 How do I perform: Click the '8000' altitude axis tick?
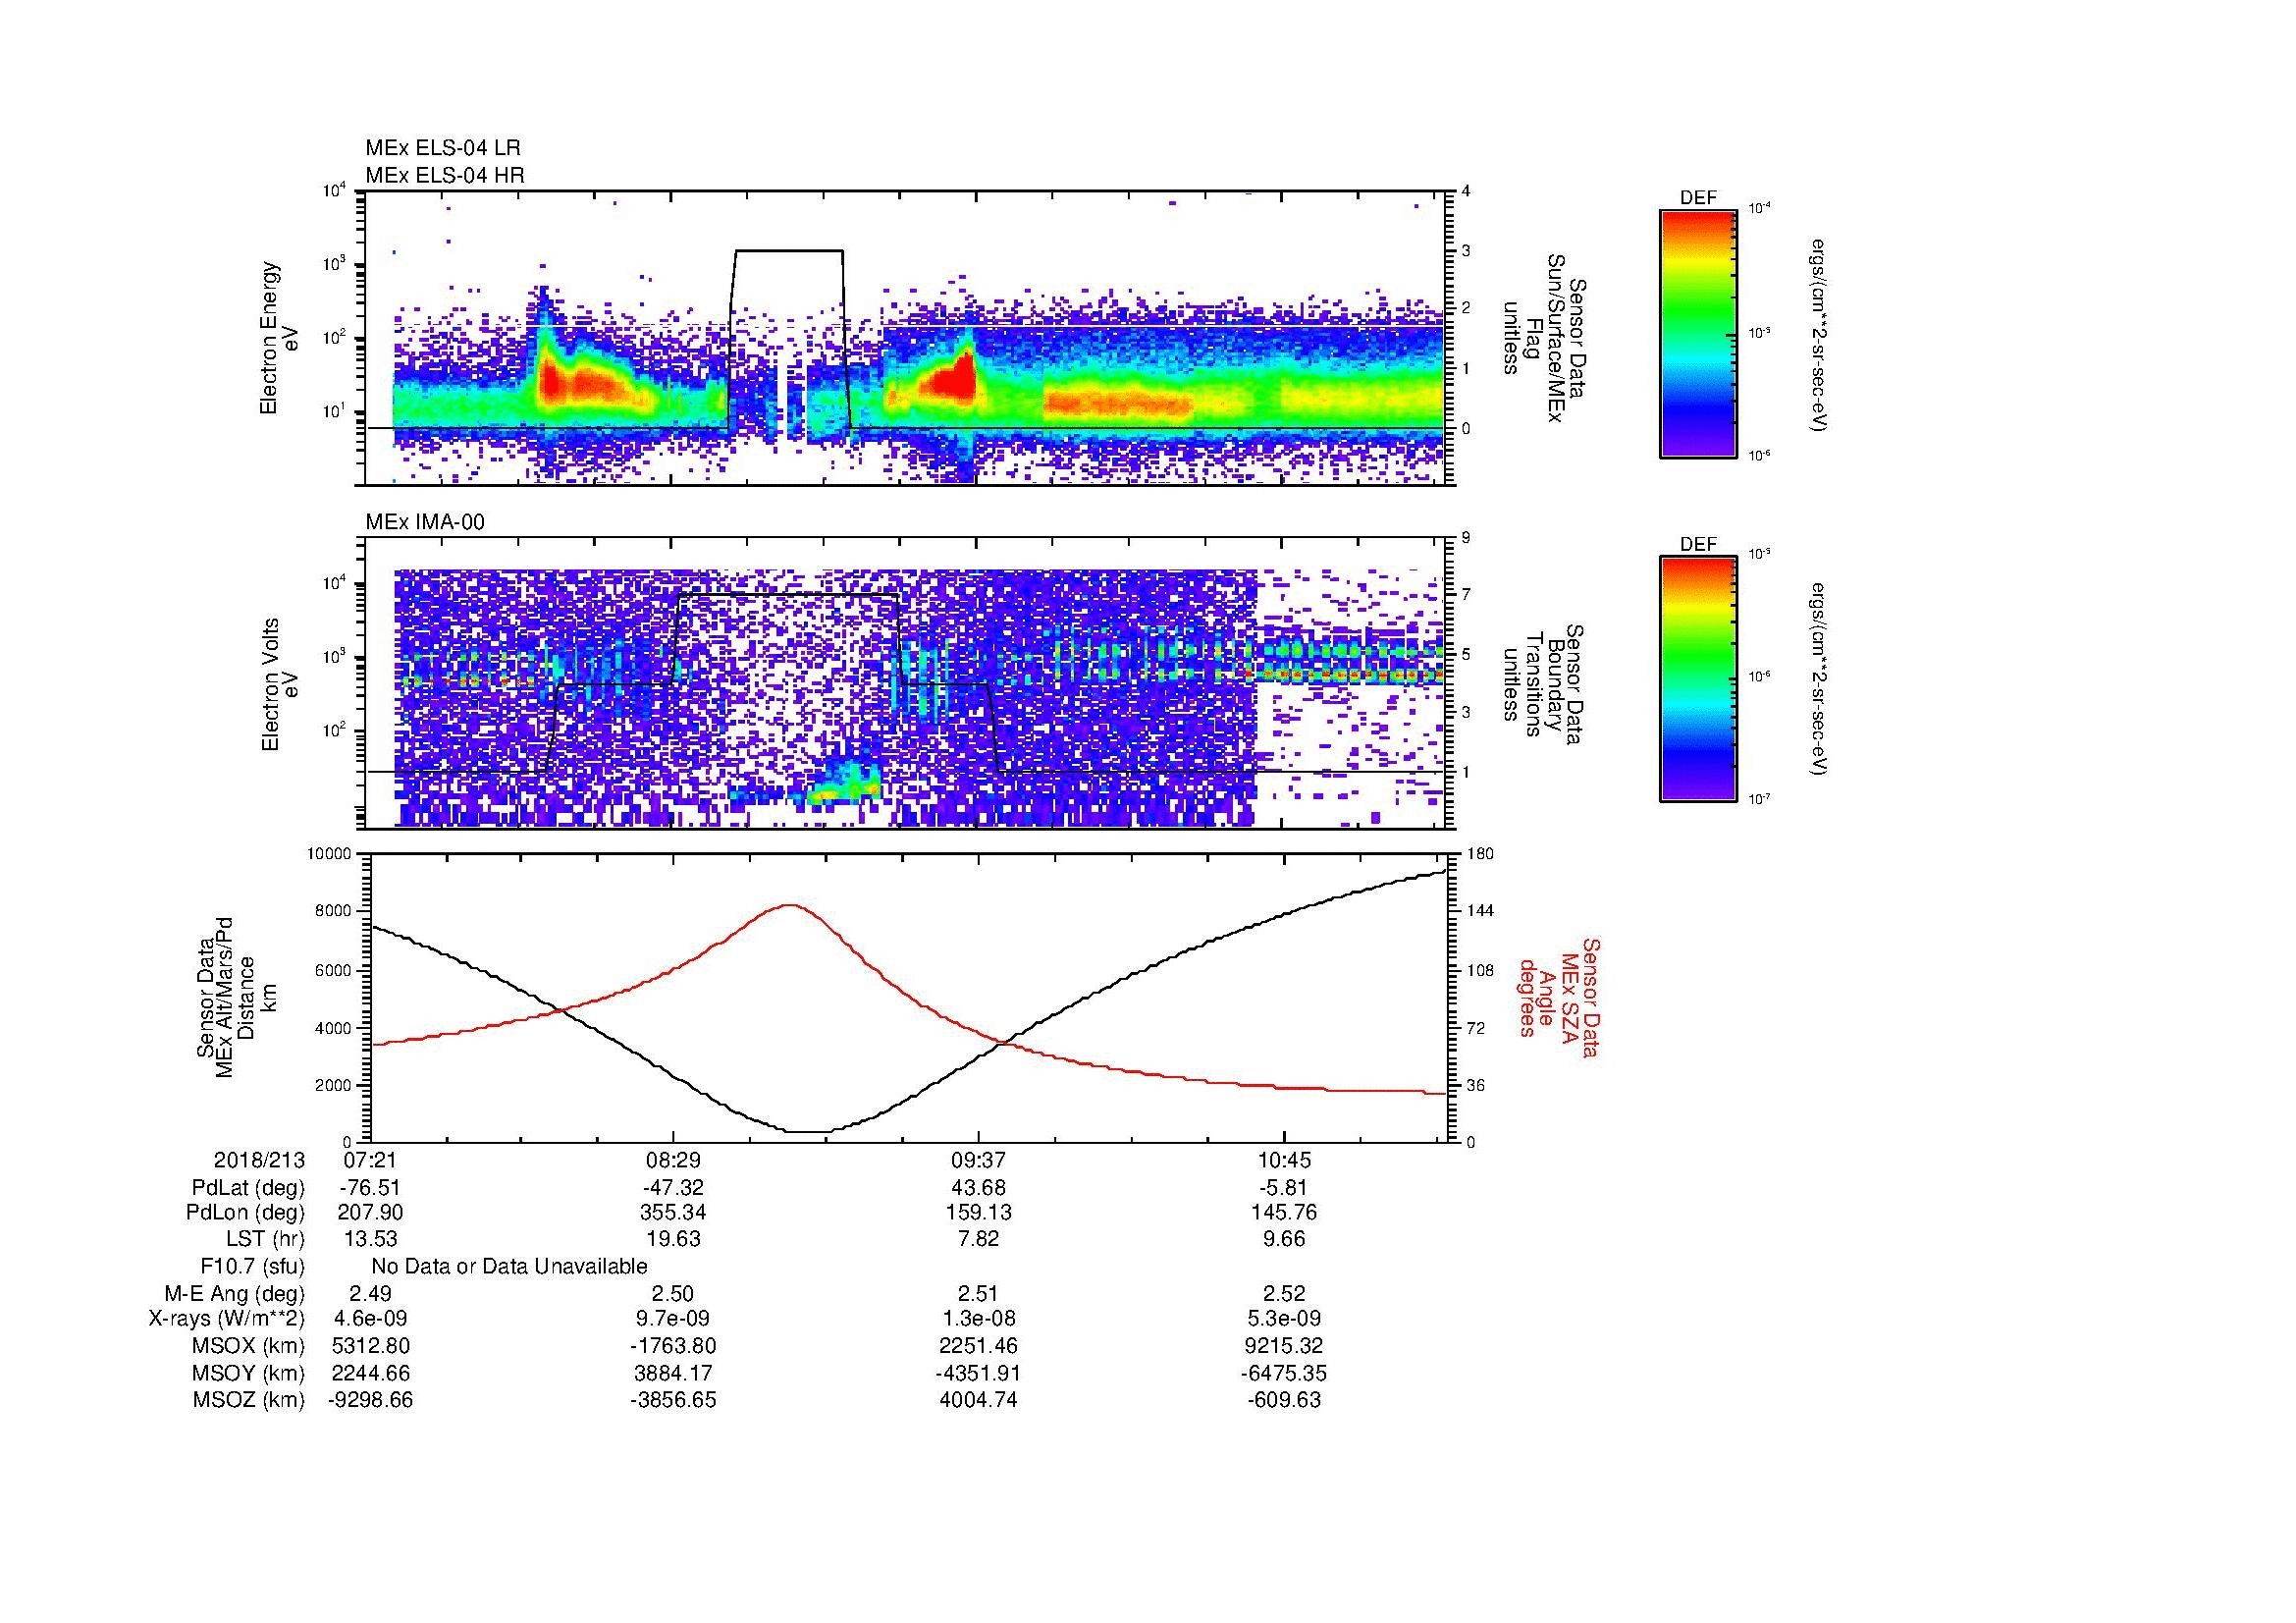pyautogui.click(x=334, y=911)
